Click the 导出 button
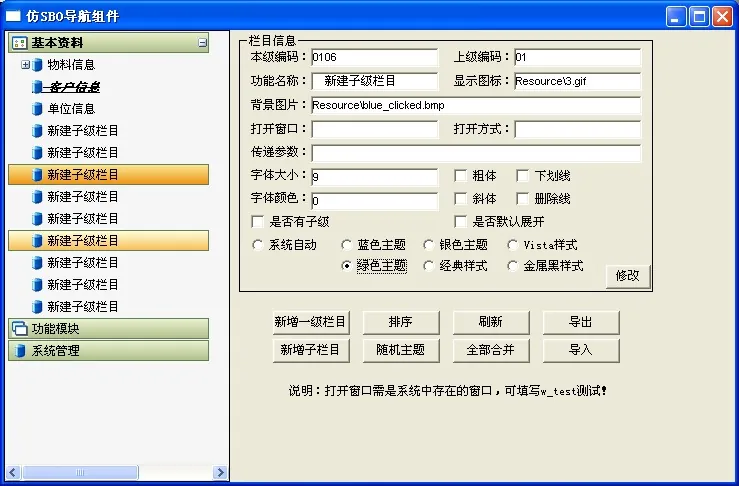The image size is (739, 486). pos(581,322)
